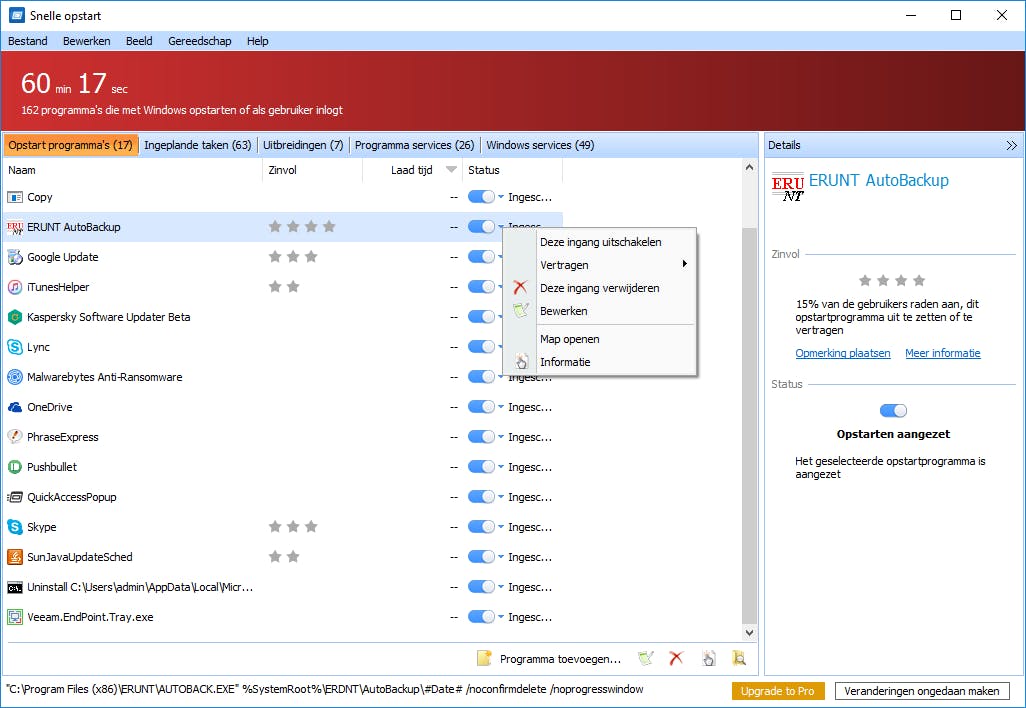Toggle the Malwarebytes Anti-Ransomware switch
This screenshot has width=1026, height=708.
pos(482,377)
